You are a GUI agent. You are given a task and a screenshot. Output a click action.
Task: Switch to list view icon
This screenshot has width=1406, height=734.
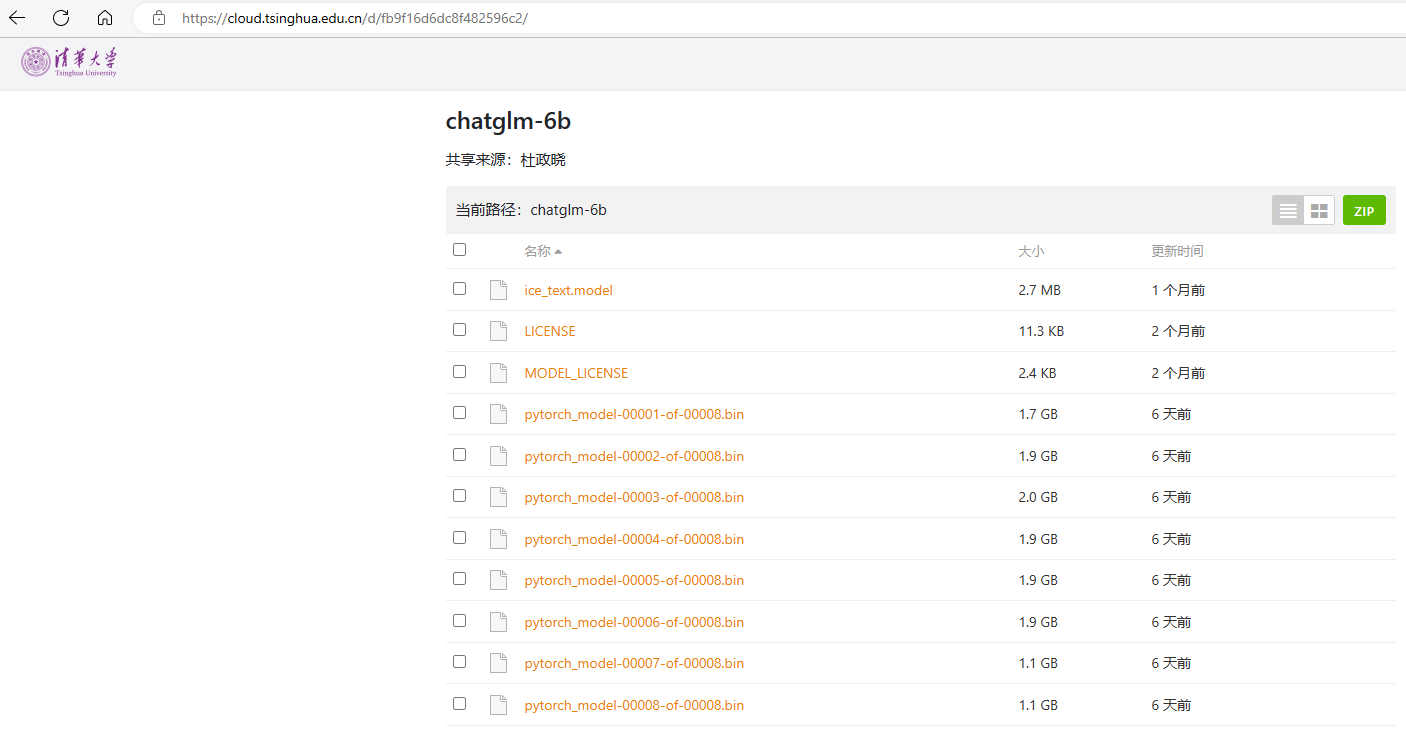[1288, 210]
